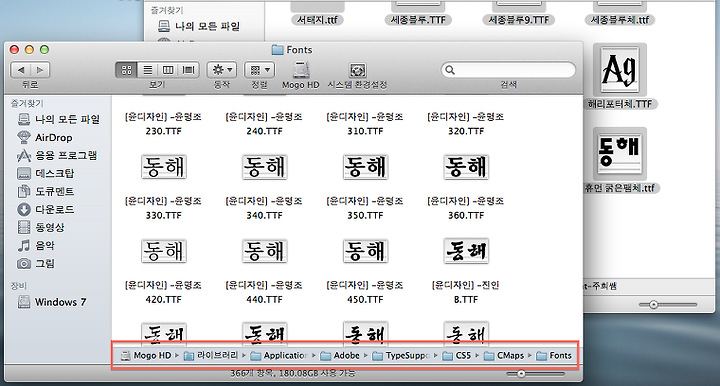Open the action gear dropdown

pos(222,70)
